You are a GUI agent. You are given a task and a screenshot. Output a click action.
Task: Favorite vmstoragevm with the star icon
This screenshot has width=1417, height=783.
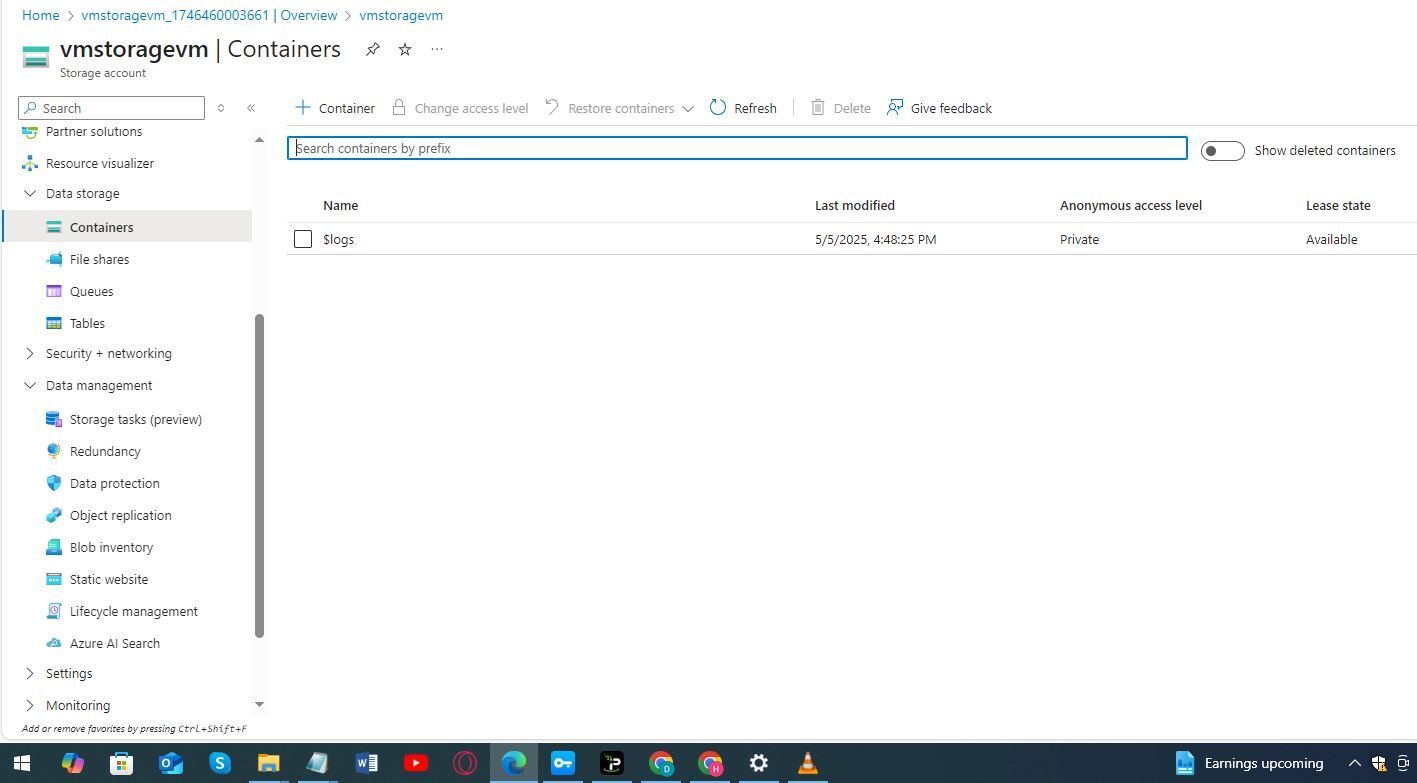pyautogui.click(x=405, y=49)
